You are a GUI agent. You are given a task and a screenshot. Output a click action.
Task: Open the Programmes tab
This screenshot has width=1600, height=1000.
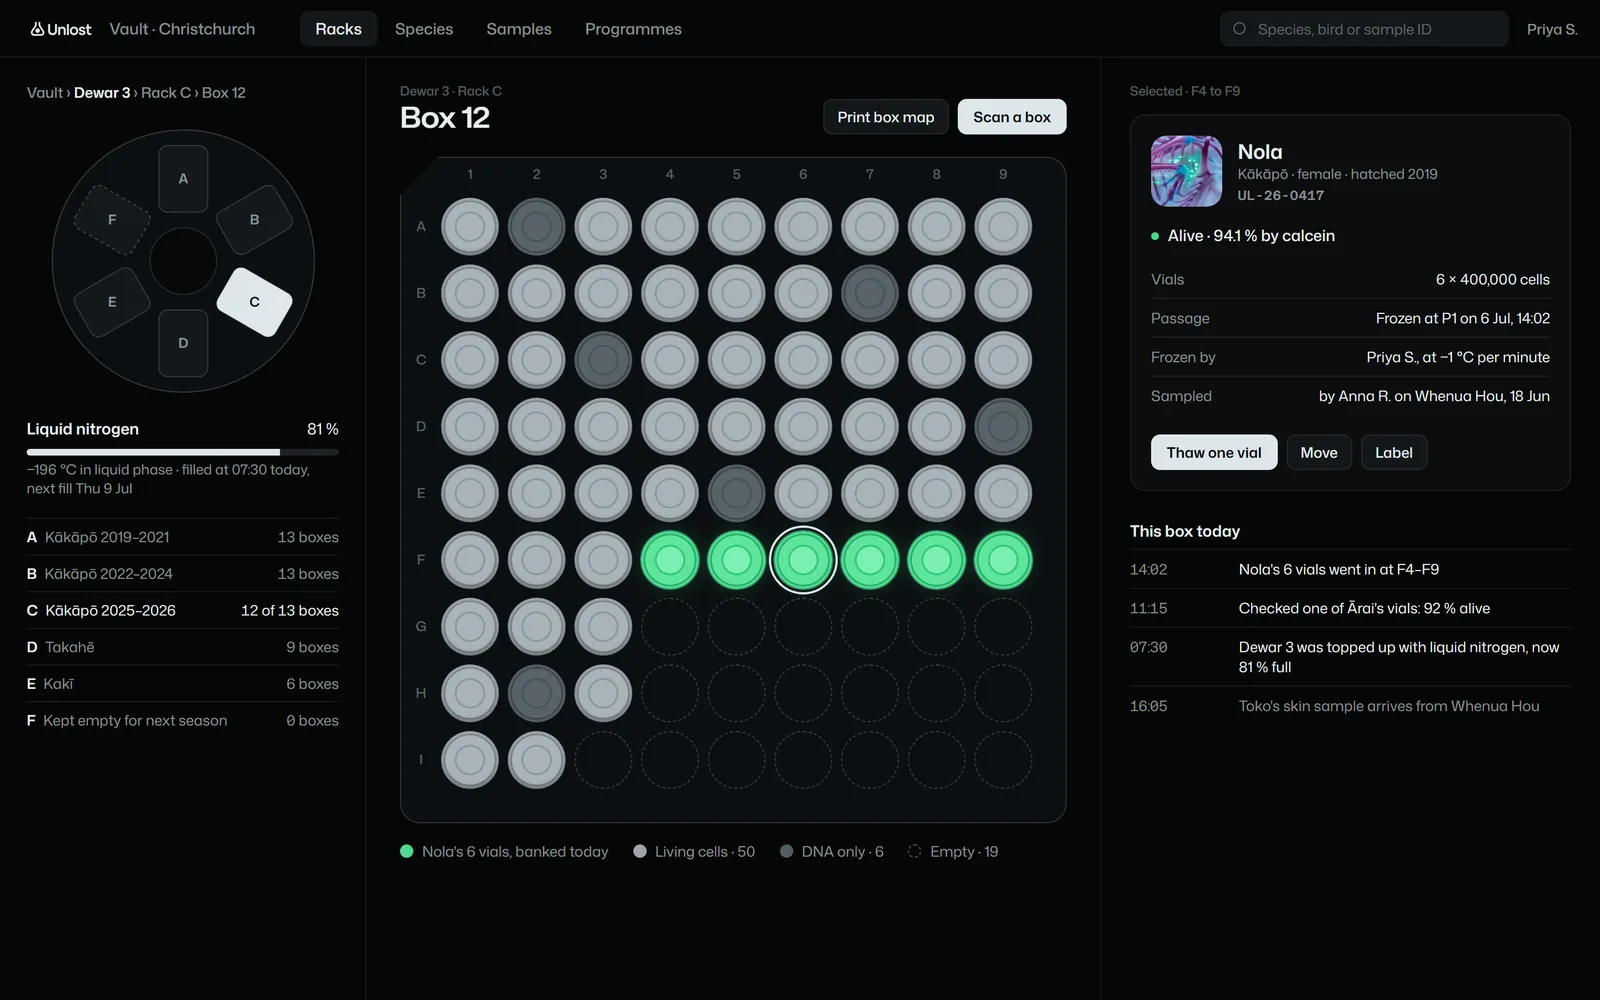point(633,29)
